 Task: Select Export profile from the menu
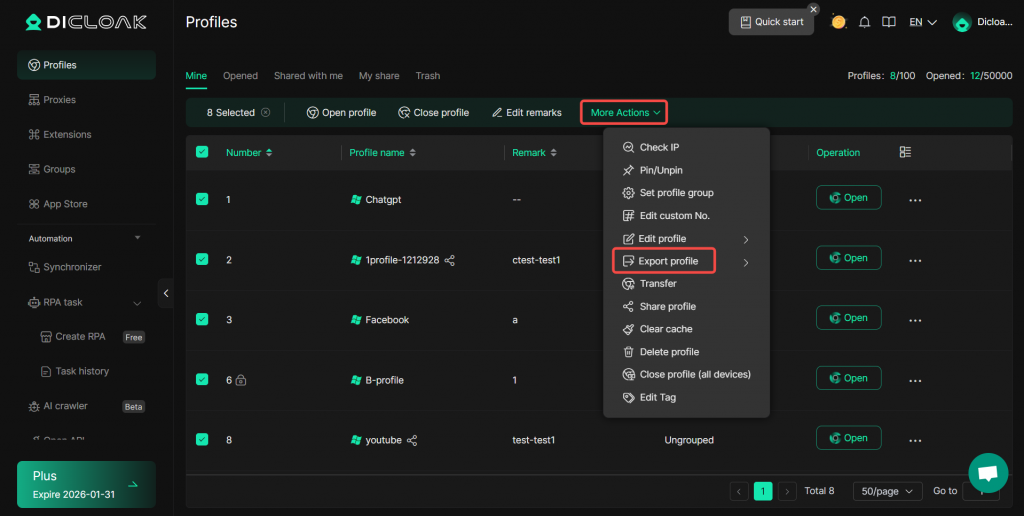click(x=668, y=261)
